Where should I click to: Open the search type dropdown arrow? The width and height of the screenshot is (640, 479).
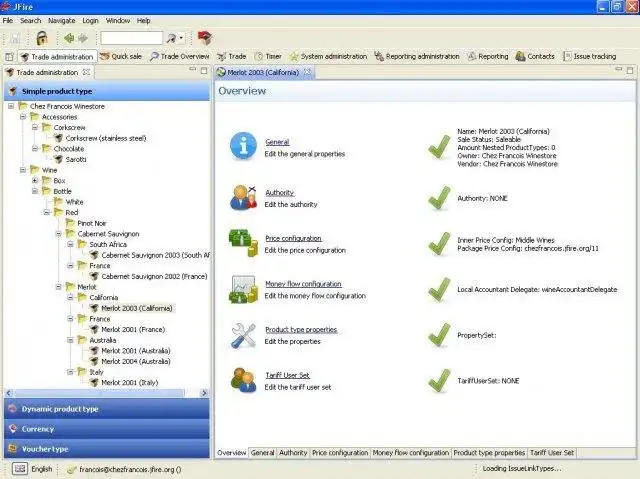pyautogui.click(x=181, y=38)
